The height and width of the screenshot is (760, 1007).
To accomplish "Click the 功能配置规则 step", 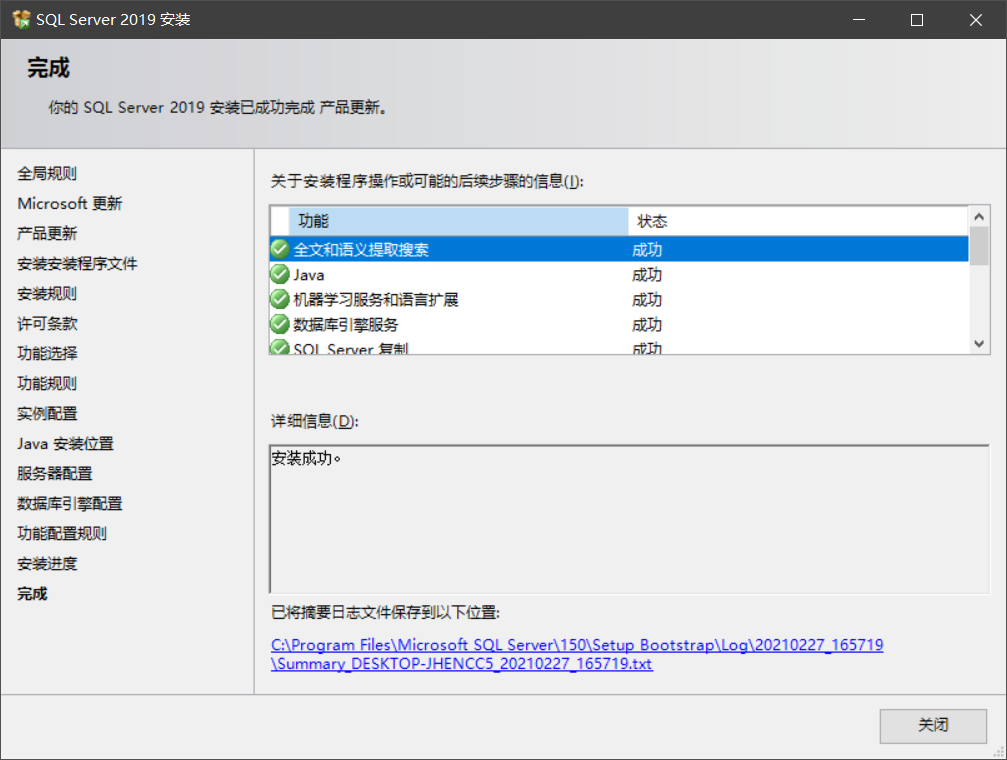I will click(x=62, y=534).
